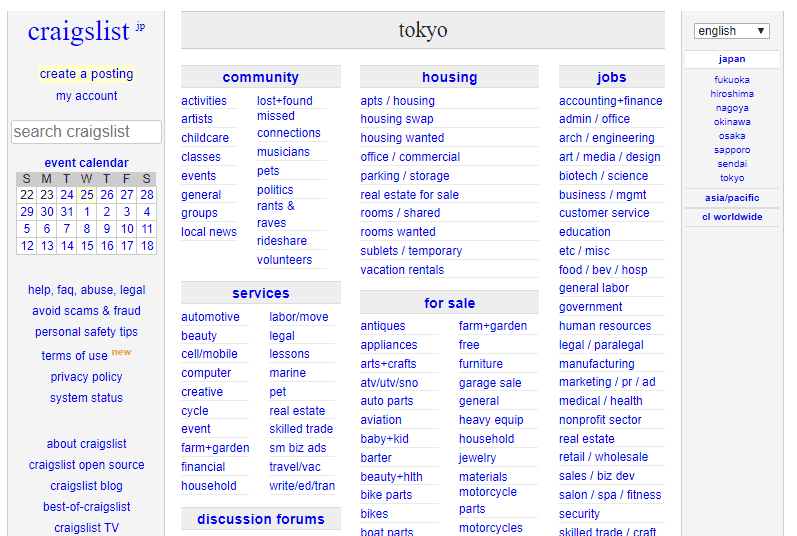Open the for sale section header
The height and width of the screenshot is (536, 797).
pyautogui.click(x=449, y=303)
